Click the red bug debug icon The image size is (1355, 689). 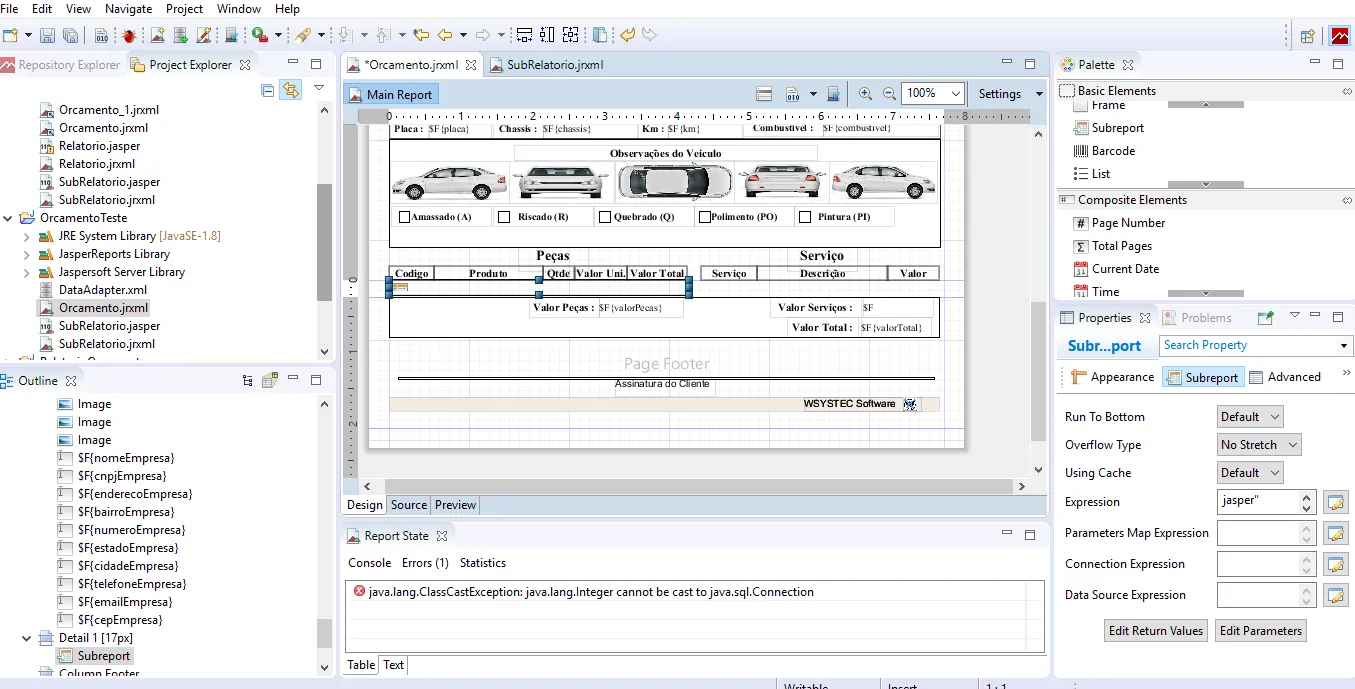(129, 35)
